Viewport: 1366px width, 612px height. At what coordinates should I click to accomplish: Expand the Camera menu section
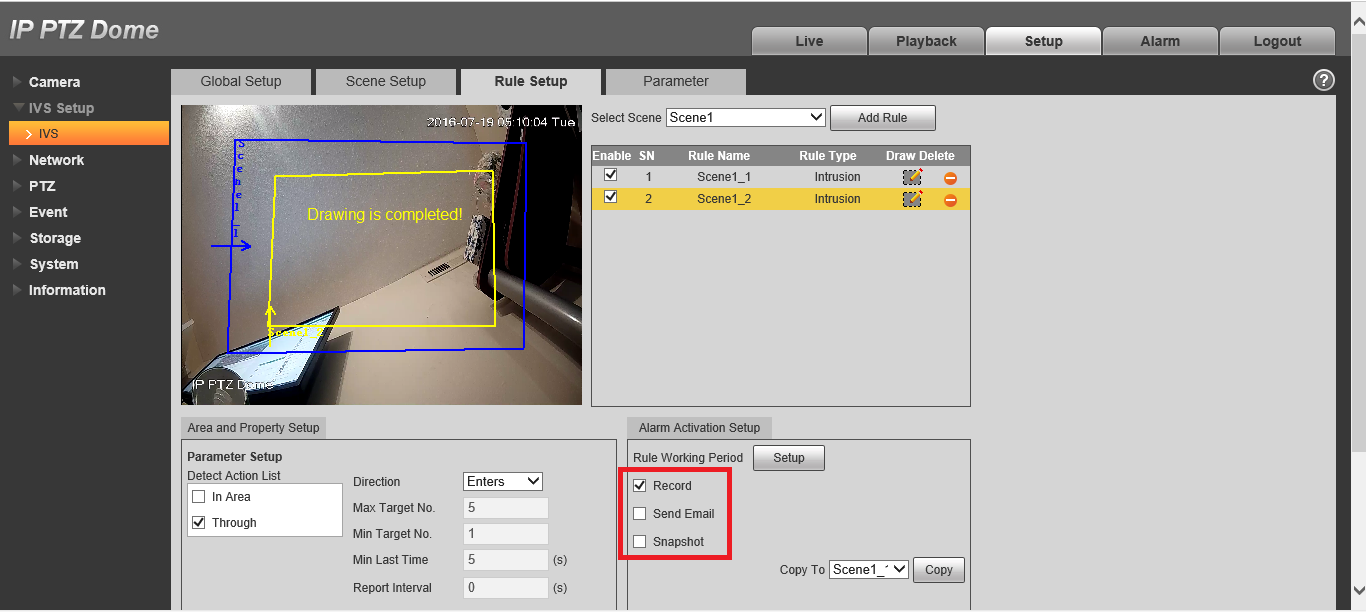[54, 82]
